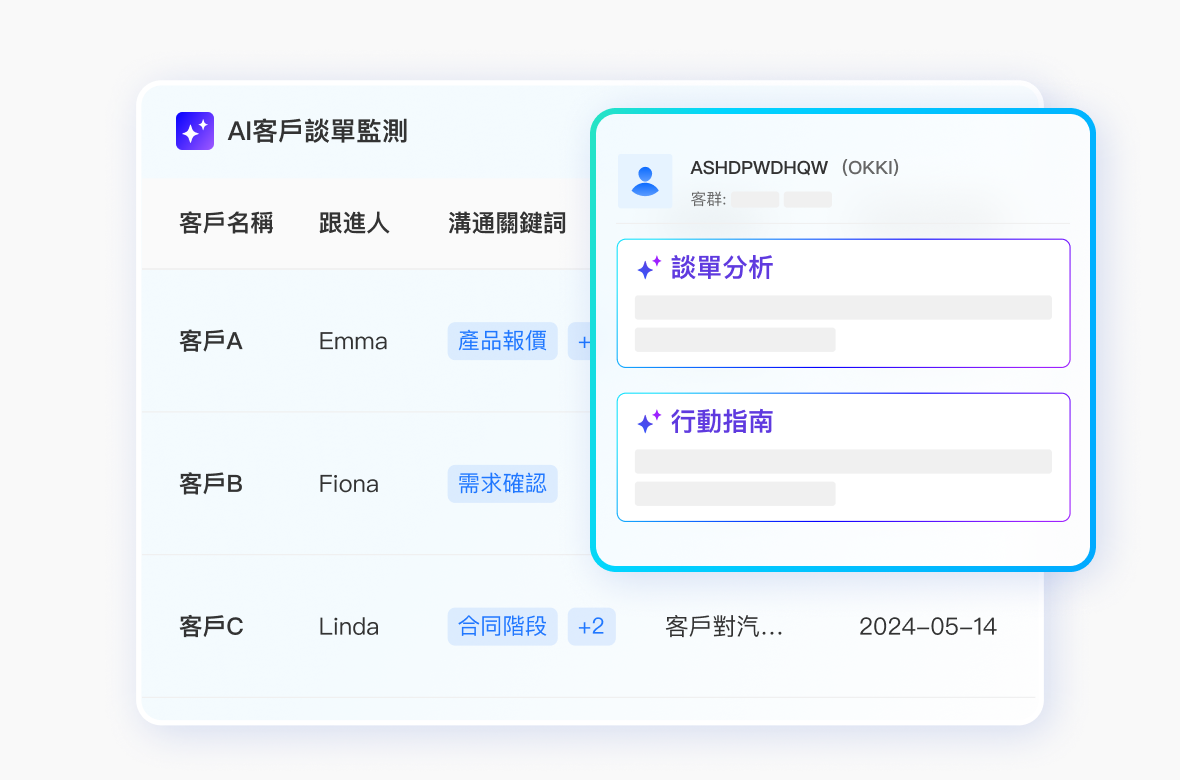Click the AI客戶談單監測 sparkle logo icon

click(194, 130)
